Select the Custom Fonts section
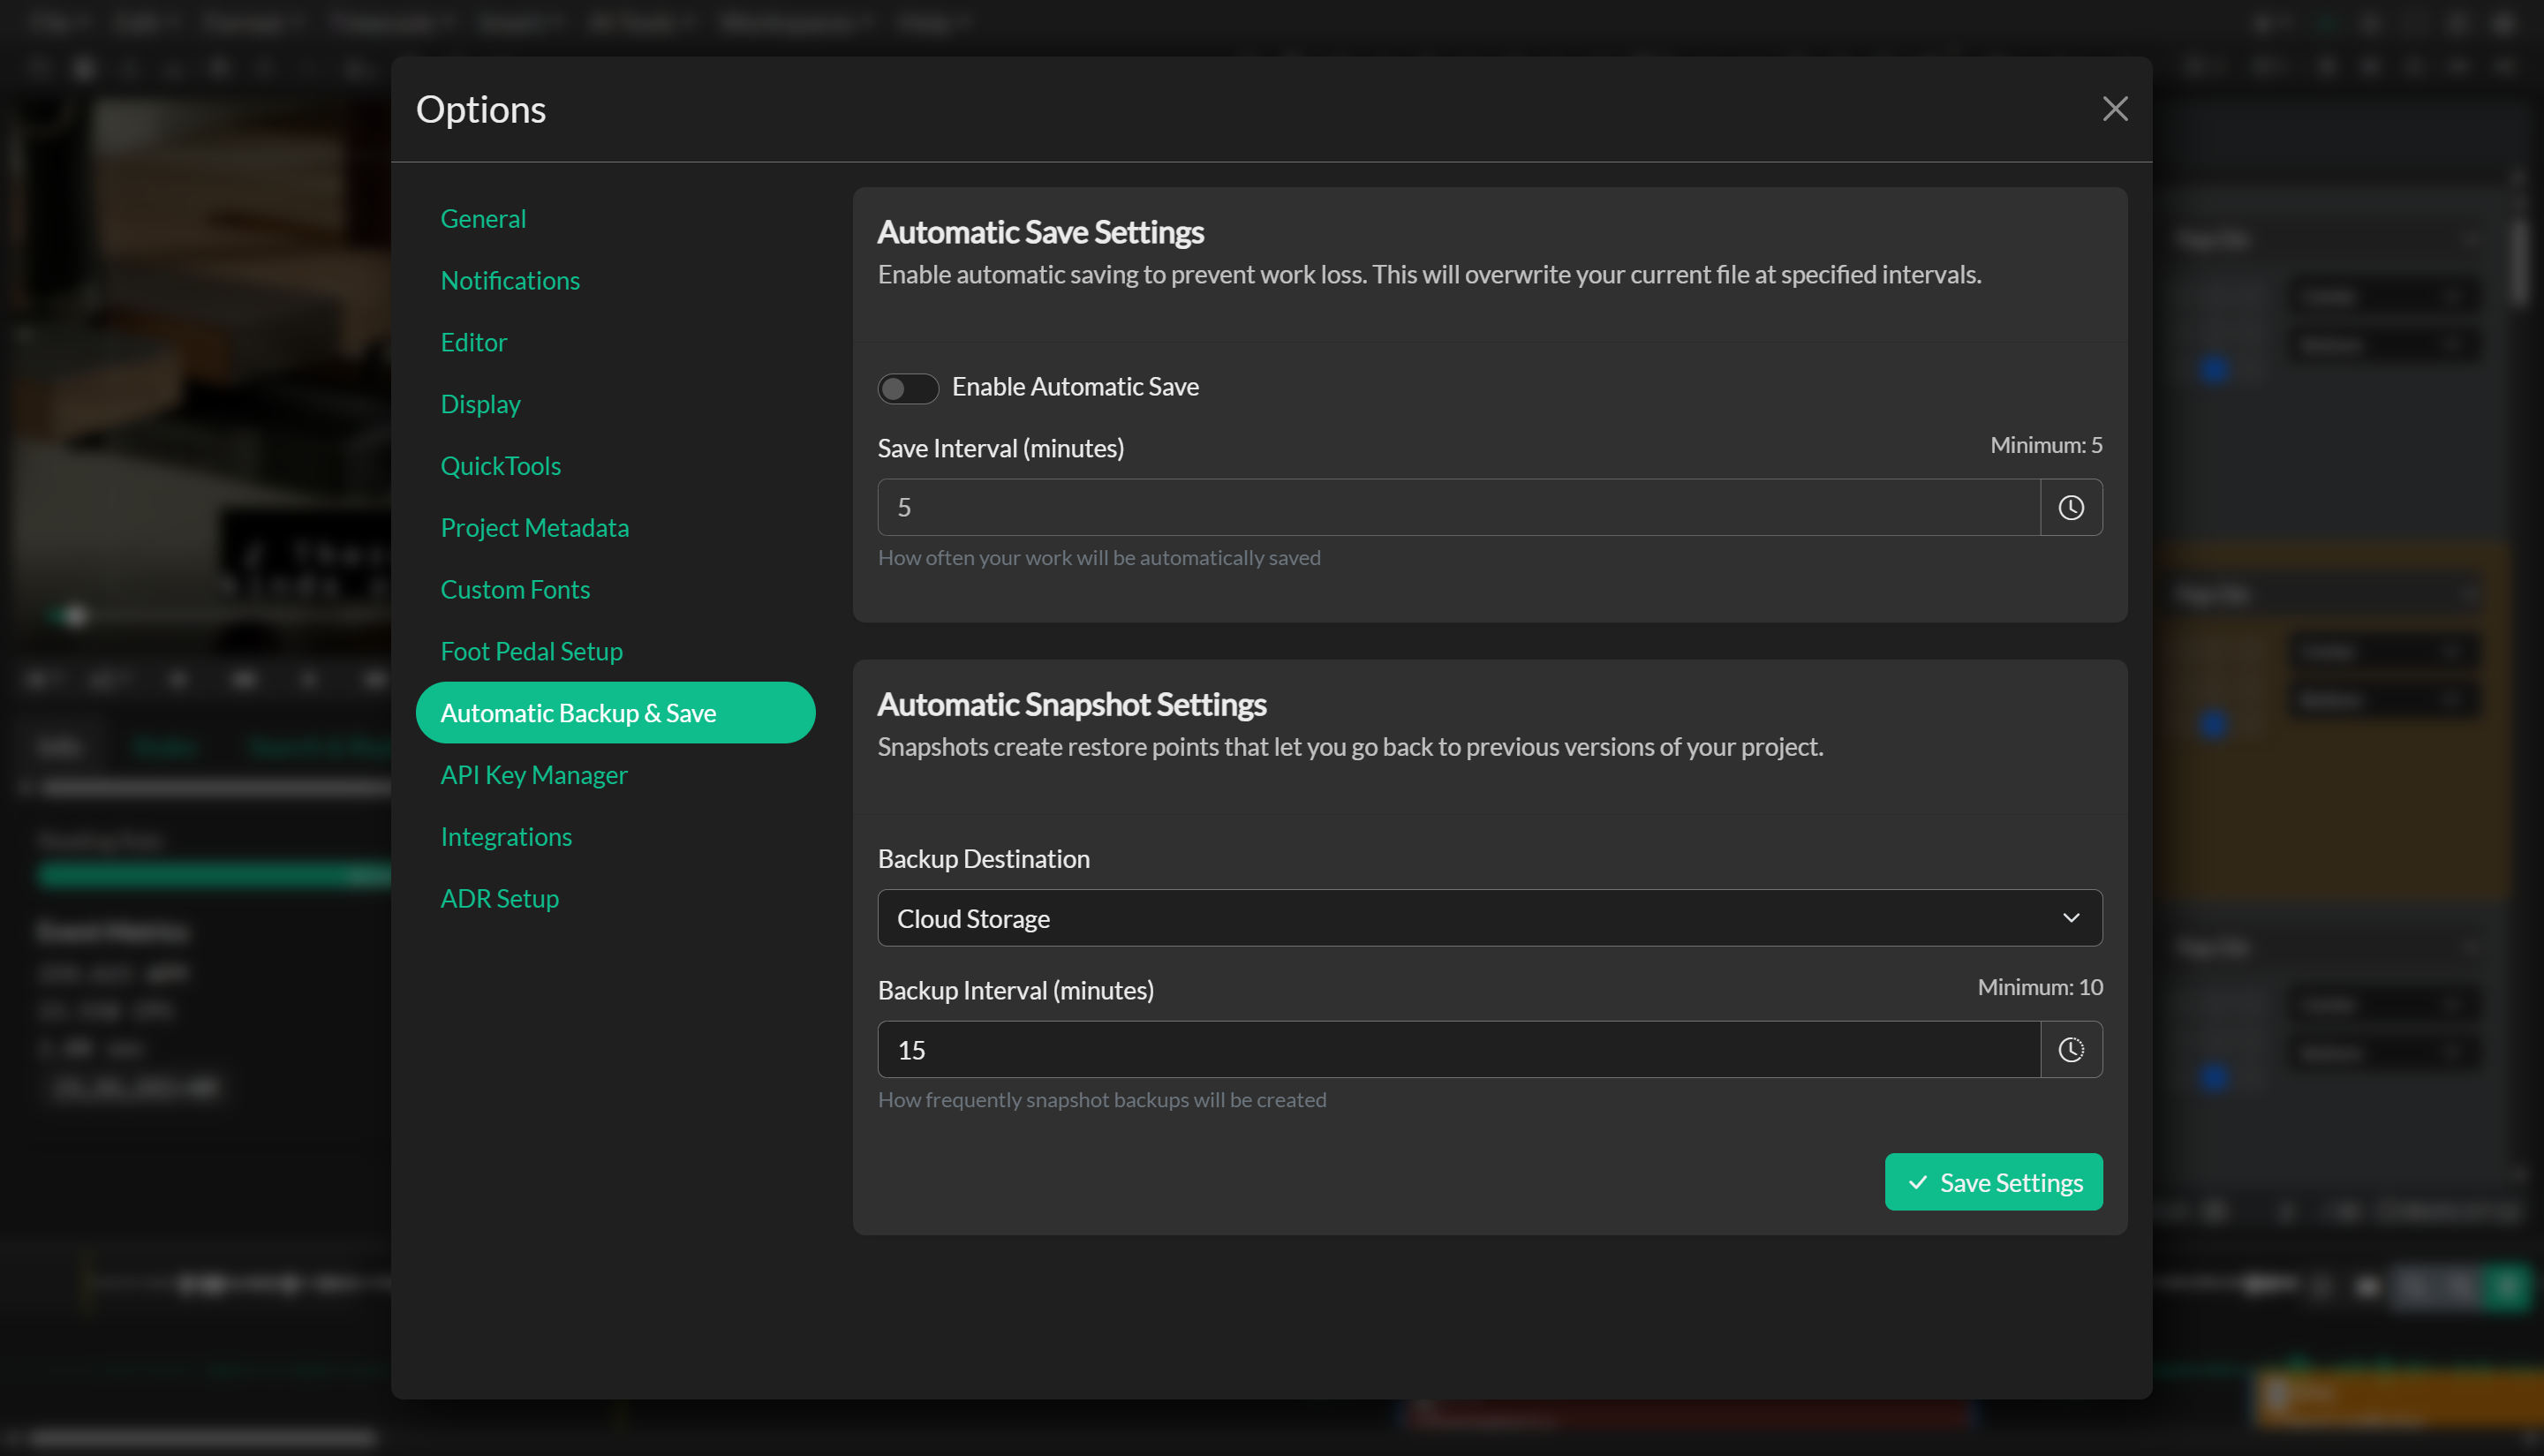Viewport: 2544px width, 1456px height. coord(515,589)
